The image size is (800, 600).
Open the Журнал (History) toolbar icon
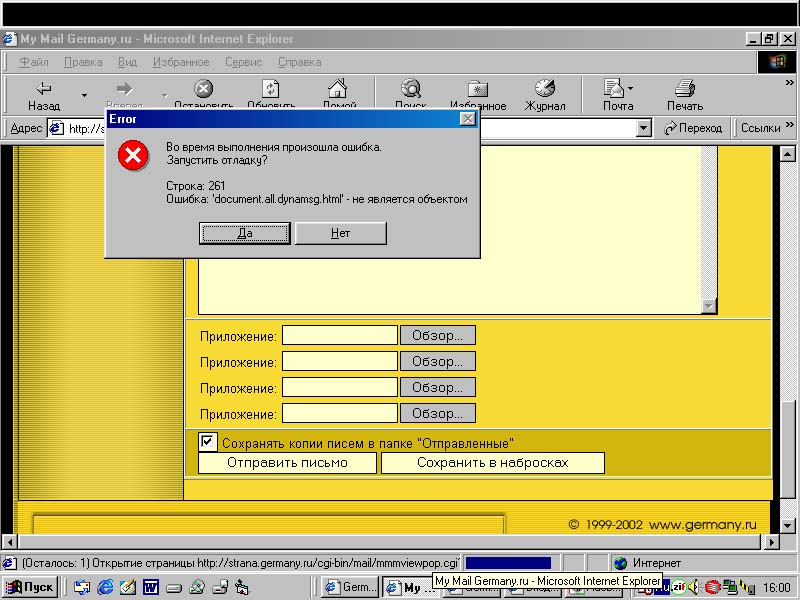[545, 89]
